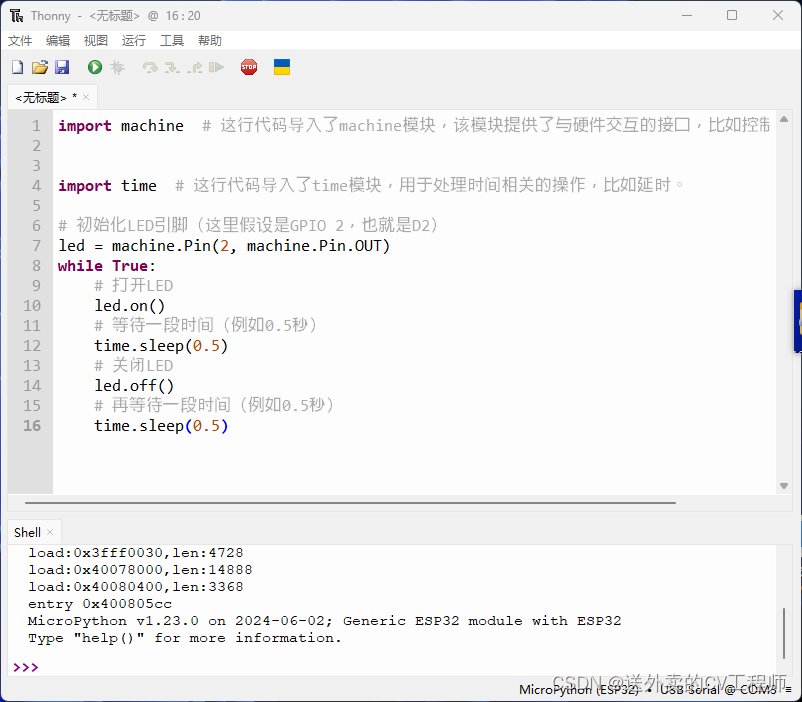
Task: Click the 'import machine' code line
Action: click(x=121, y=125)
